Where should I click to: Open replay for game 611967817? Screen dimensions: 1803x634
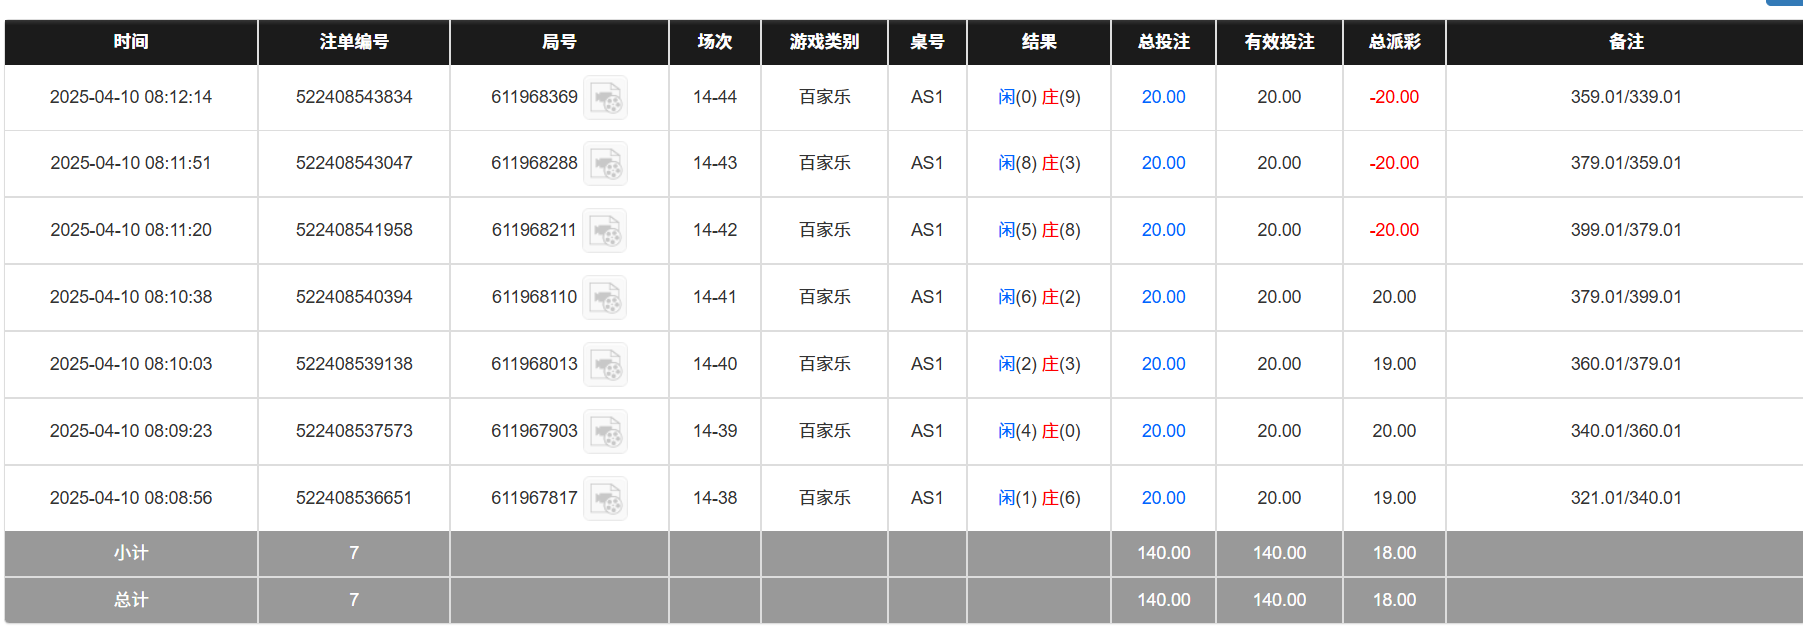pyautogui.click(x=606, y=497)
